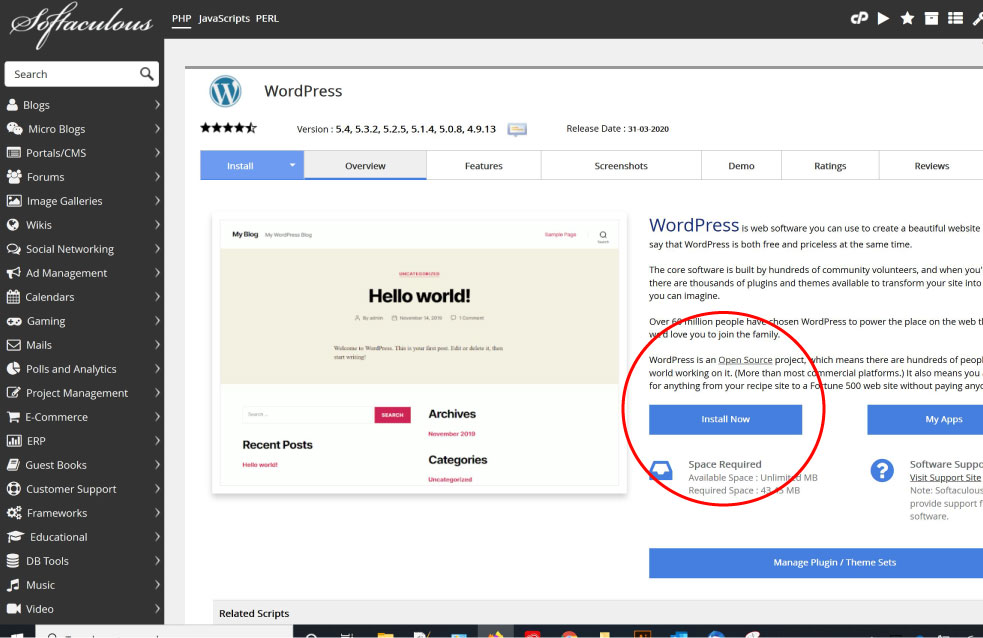Screen dimensions: 983x638
Task: Click the Gaming controller icon
Action: (14, 321)
